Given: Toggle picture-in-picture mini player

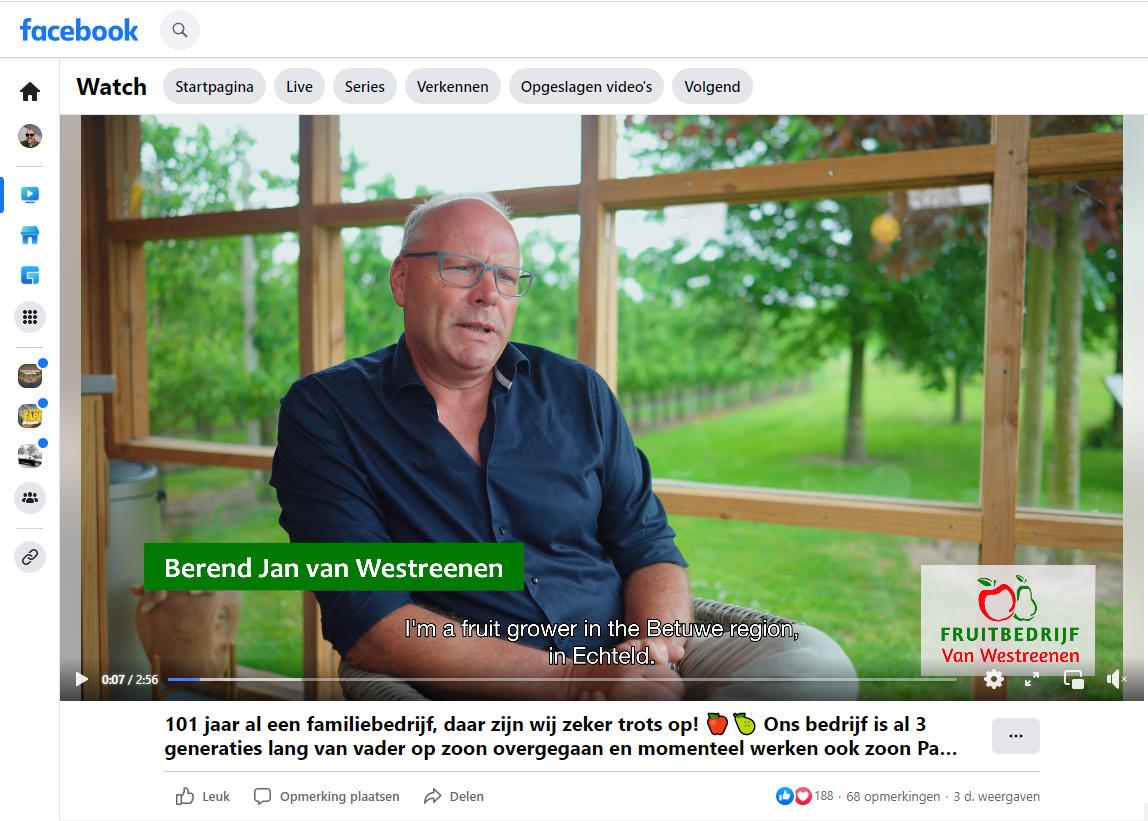Looking at the screenshot, I should (1073, 680).
